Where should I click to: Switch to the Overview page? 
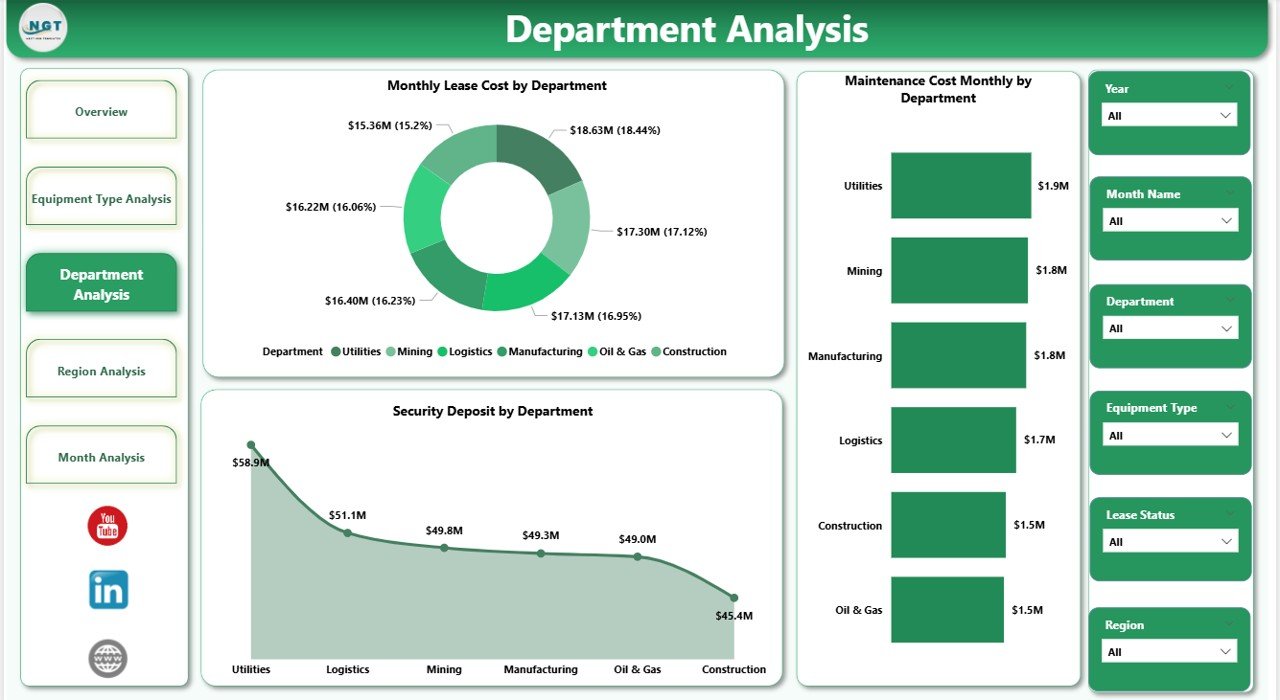click(101, 111)
